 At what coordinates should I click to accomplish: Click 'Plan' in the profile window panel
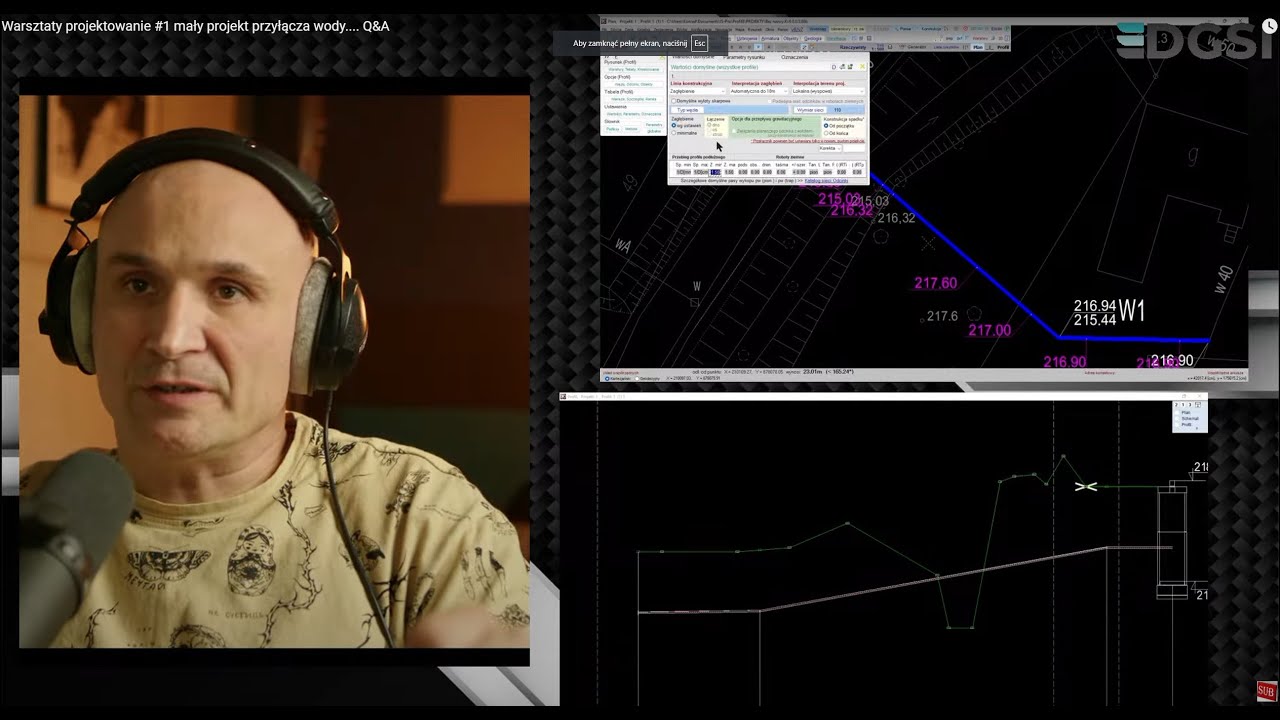tap(1187, 411)
